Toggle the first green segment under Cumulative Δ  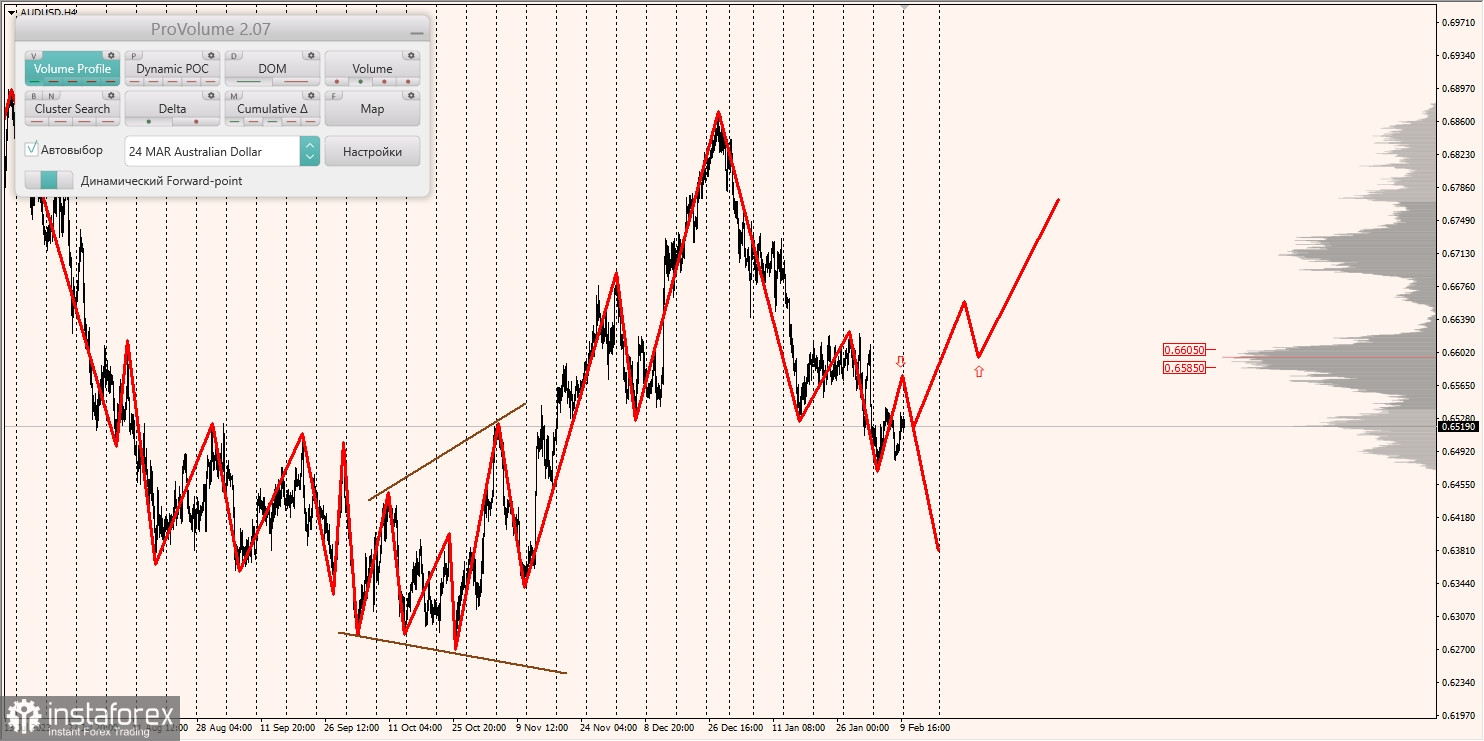coord(234,121)
